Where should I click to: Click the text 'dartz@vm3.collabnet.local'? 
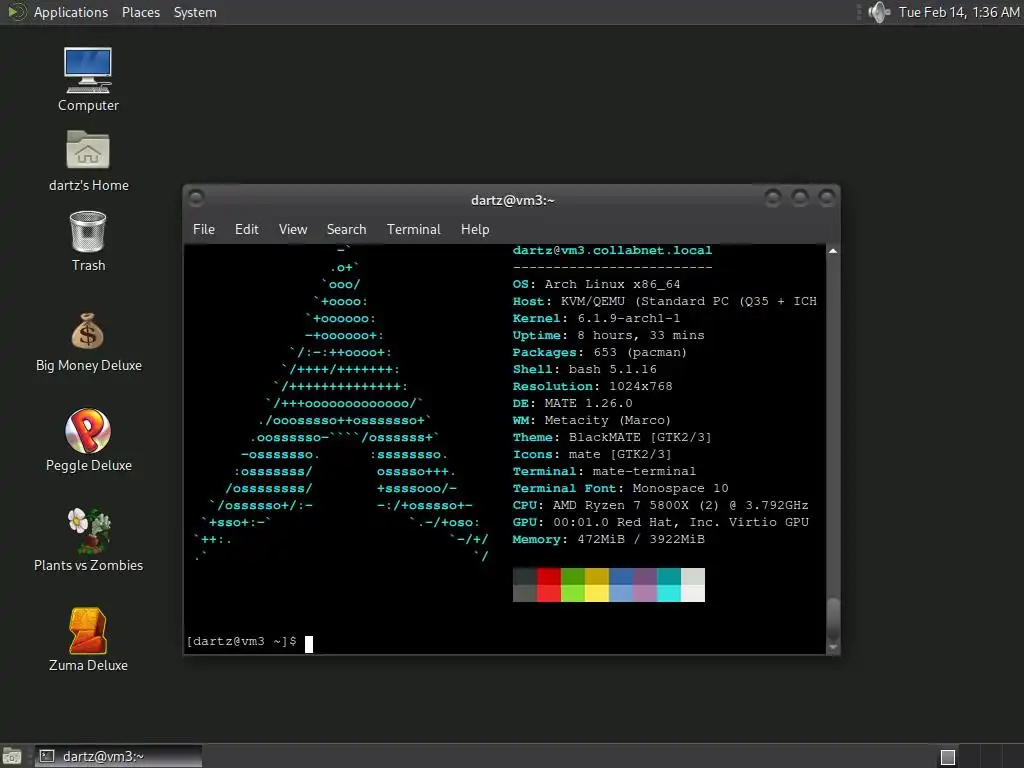click(x=613, y=250)
